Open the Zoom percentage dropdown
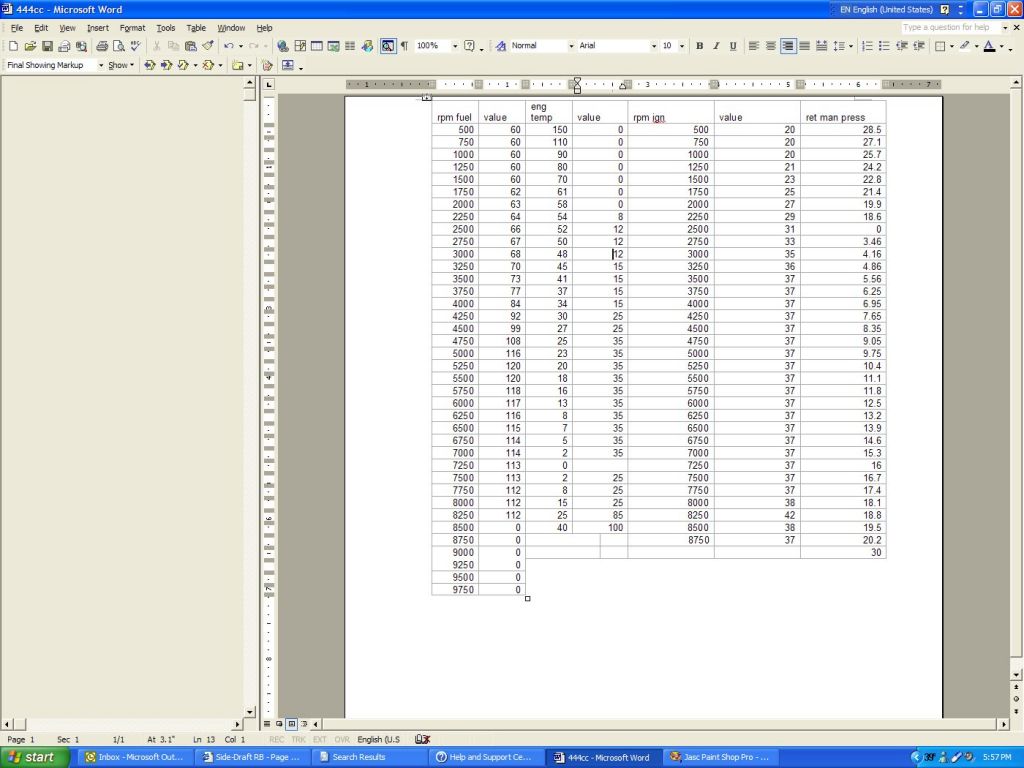 pos(455,46)
